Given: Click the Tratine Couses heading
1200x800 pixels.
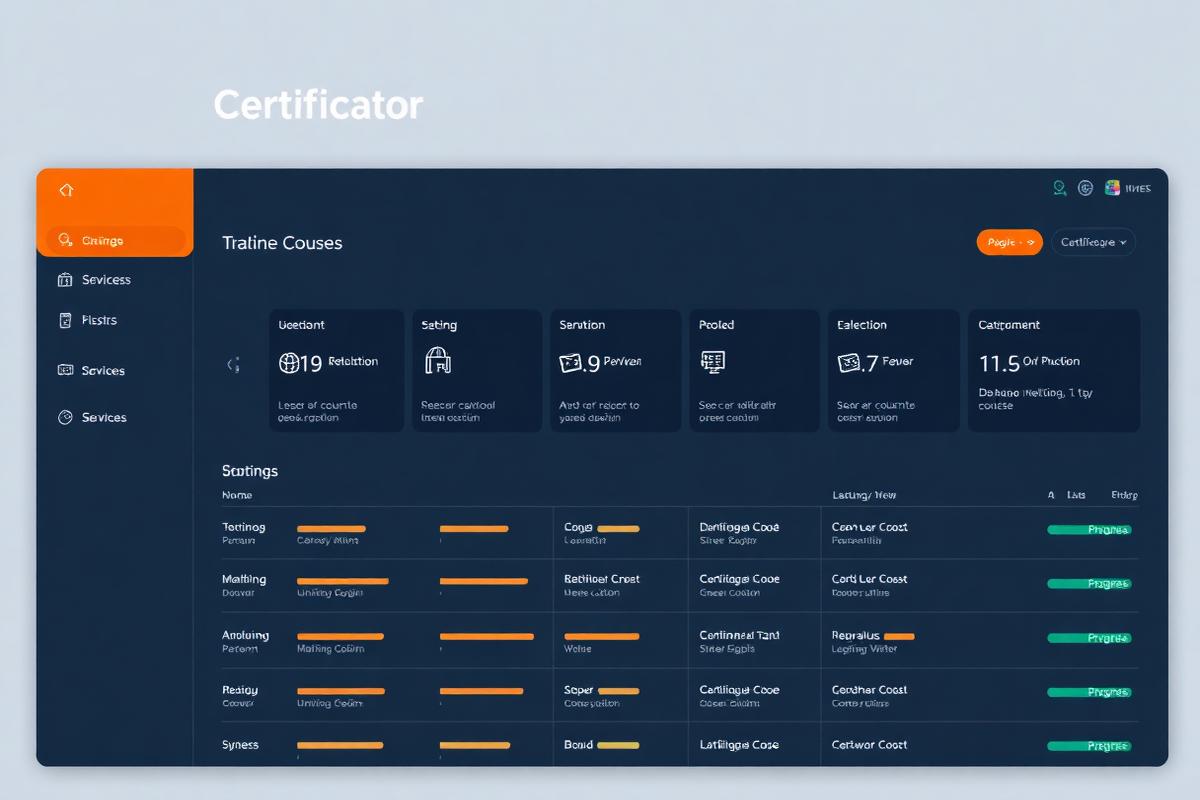Looking at the screenshot, I should click(282, 243).
